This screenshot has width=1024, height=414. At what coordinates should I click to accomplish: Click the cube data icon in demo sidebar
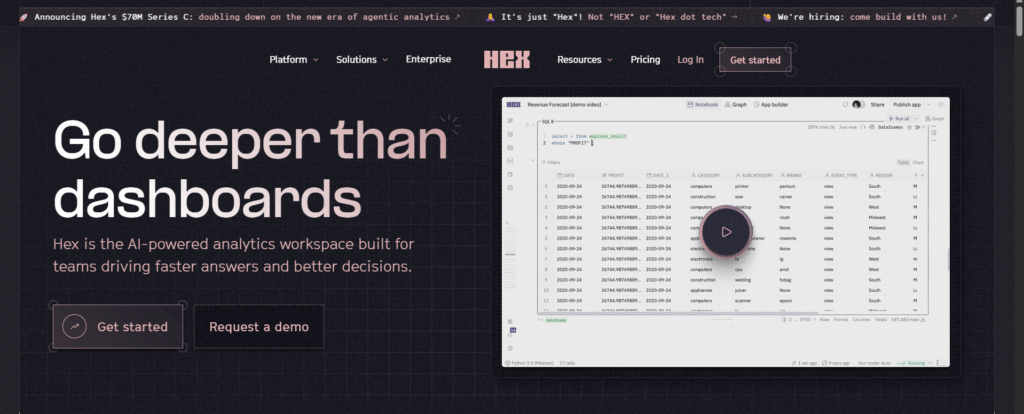point(510,134)
